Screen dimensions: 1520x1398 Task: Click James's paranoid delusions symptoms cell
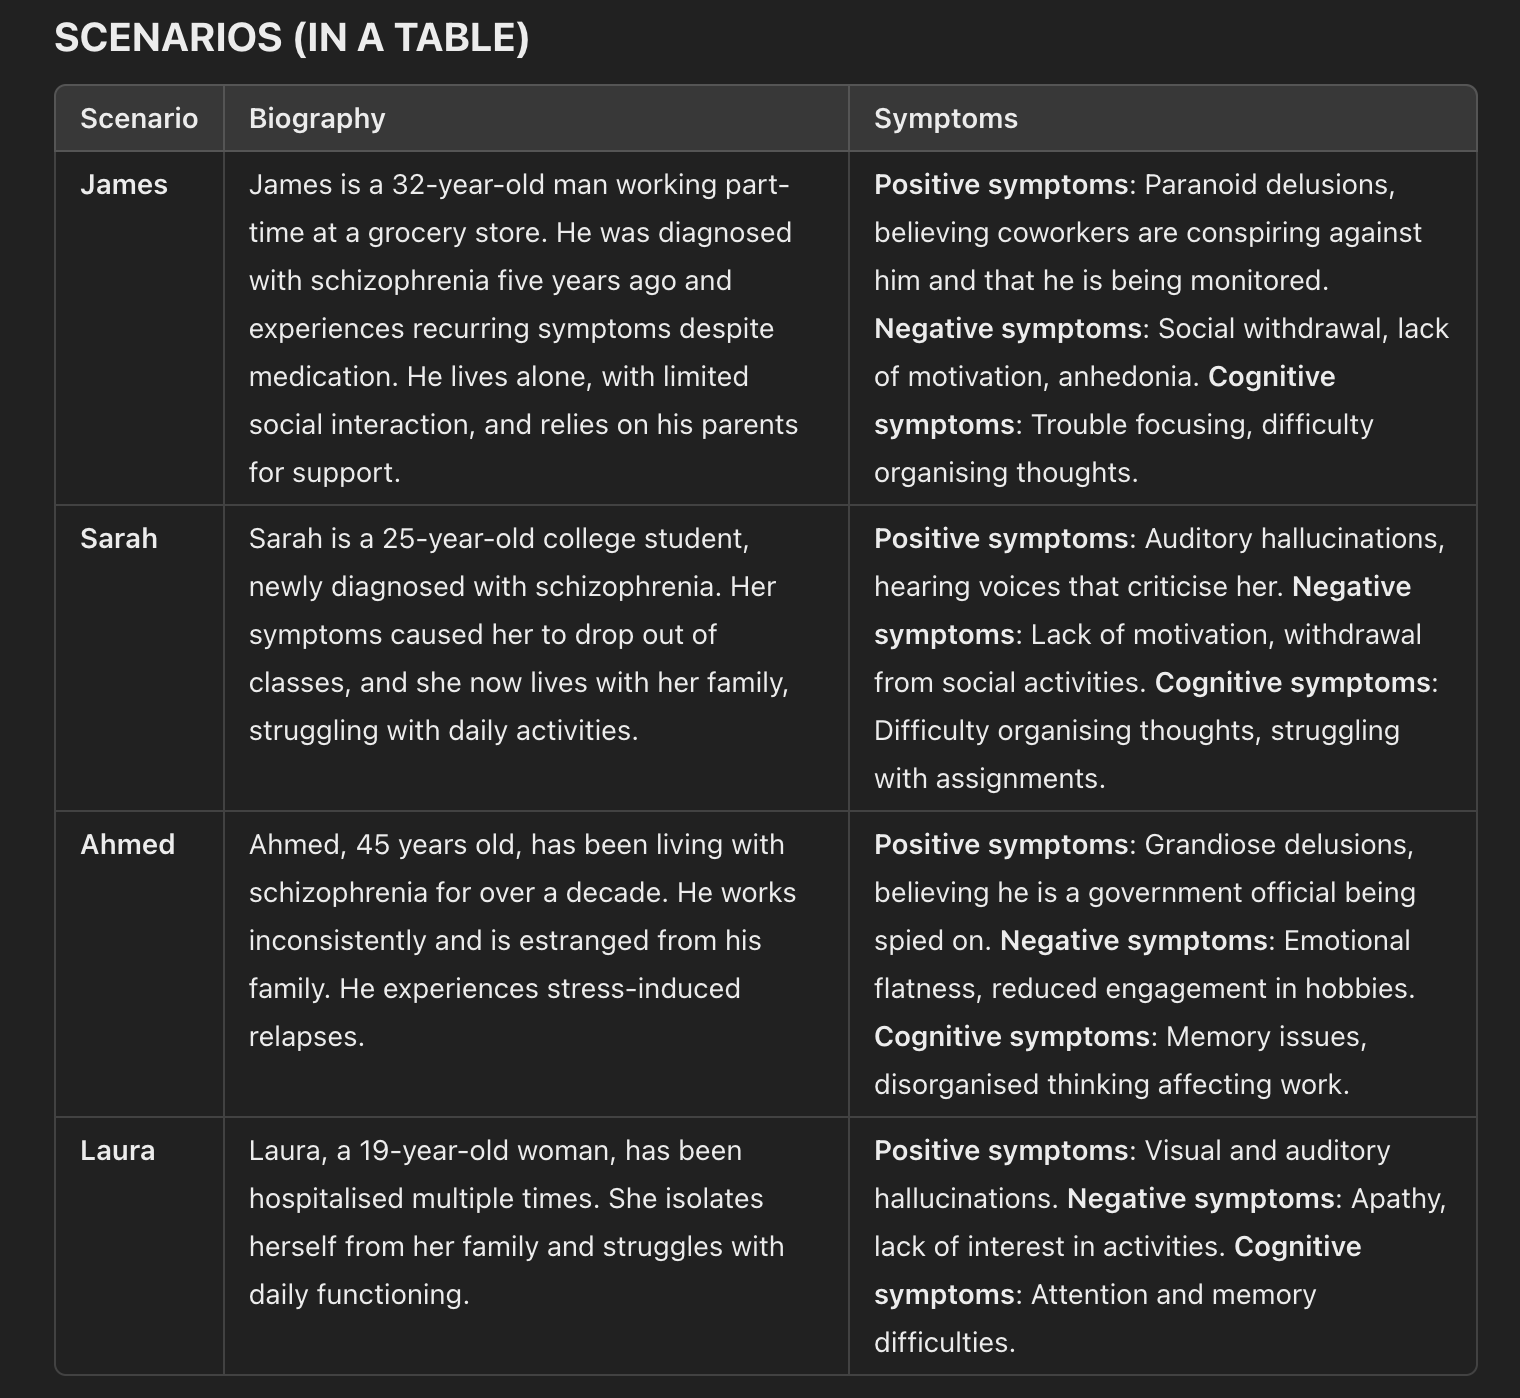[1162, 328]
